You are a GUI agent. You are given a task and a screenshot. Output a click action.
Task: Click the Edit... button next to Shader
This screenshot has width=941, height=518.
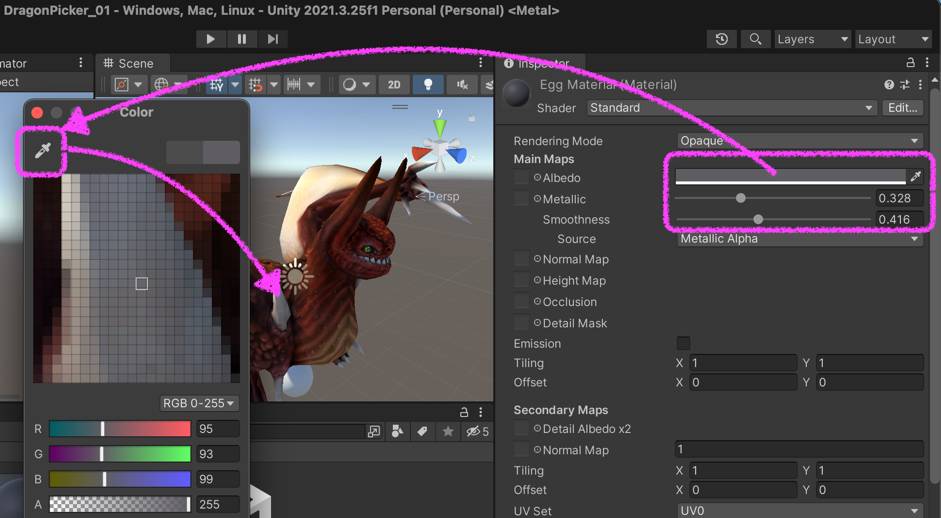(902, 107)
